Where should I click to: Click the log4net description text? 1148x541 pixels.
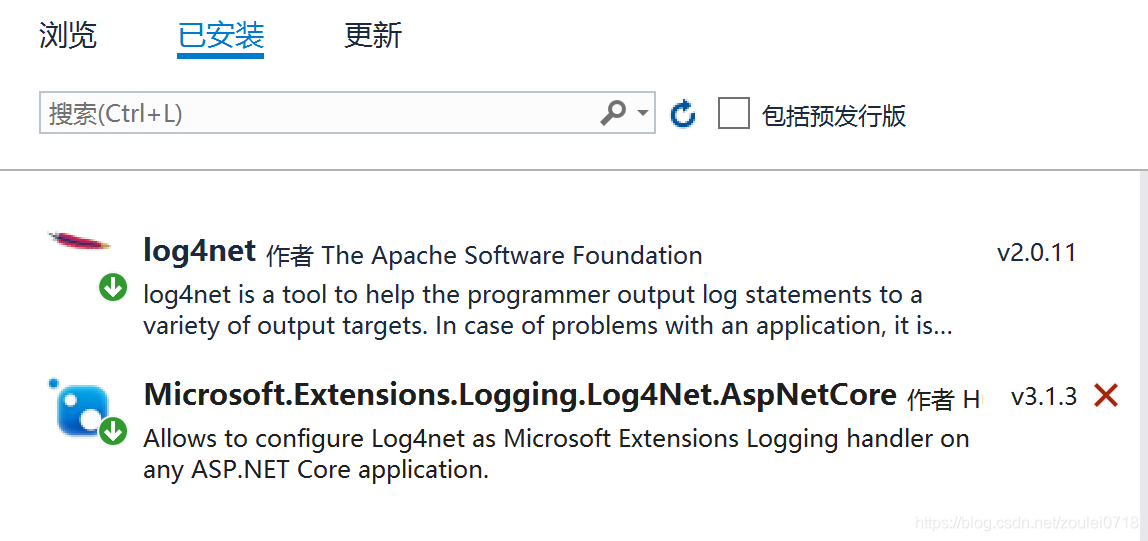547,310
